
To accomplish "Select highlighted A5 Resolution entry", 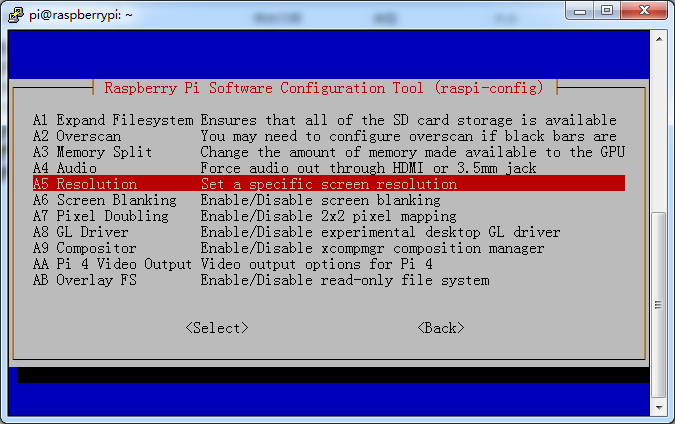I will point(329,183).
